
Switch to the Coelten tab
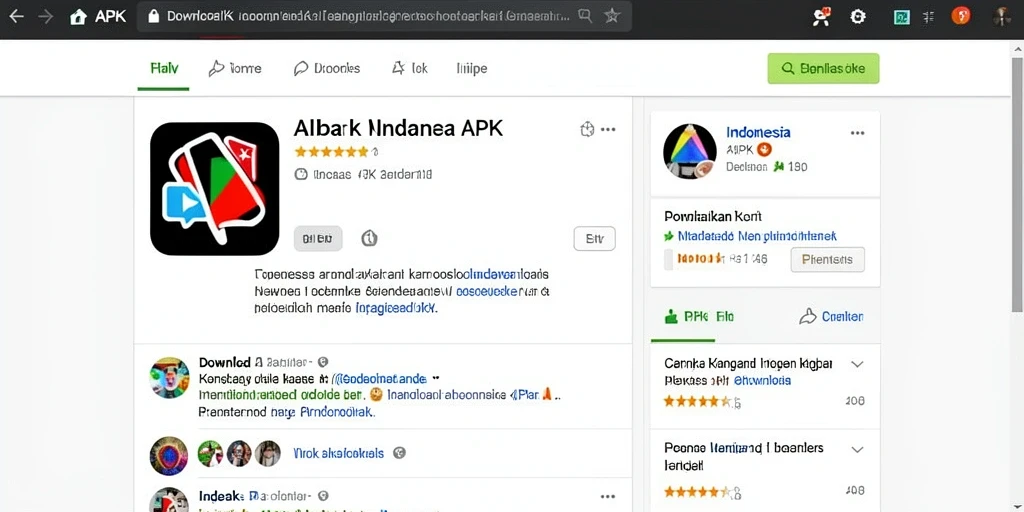coord(831,317)
